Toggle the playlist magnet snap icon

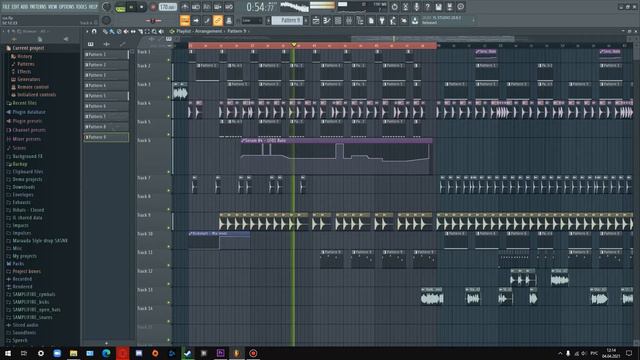(x=94, y=31)
